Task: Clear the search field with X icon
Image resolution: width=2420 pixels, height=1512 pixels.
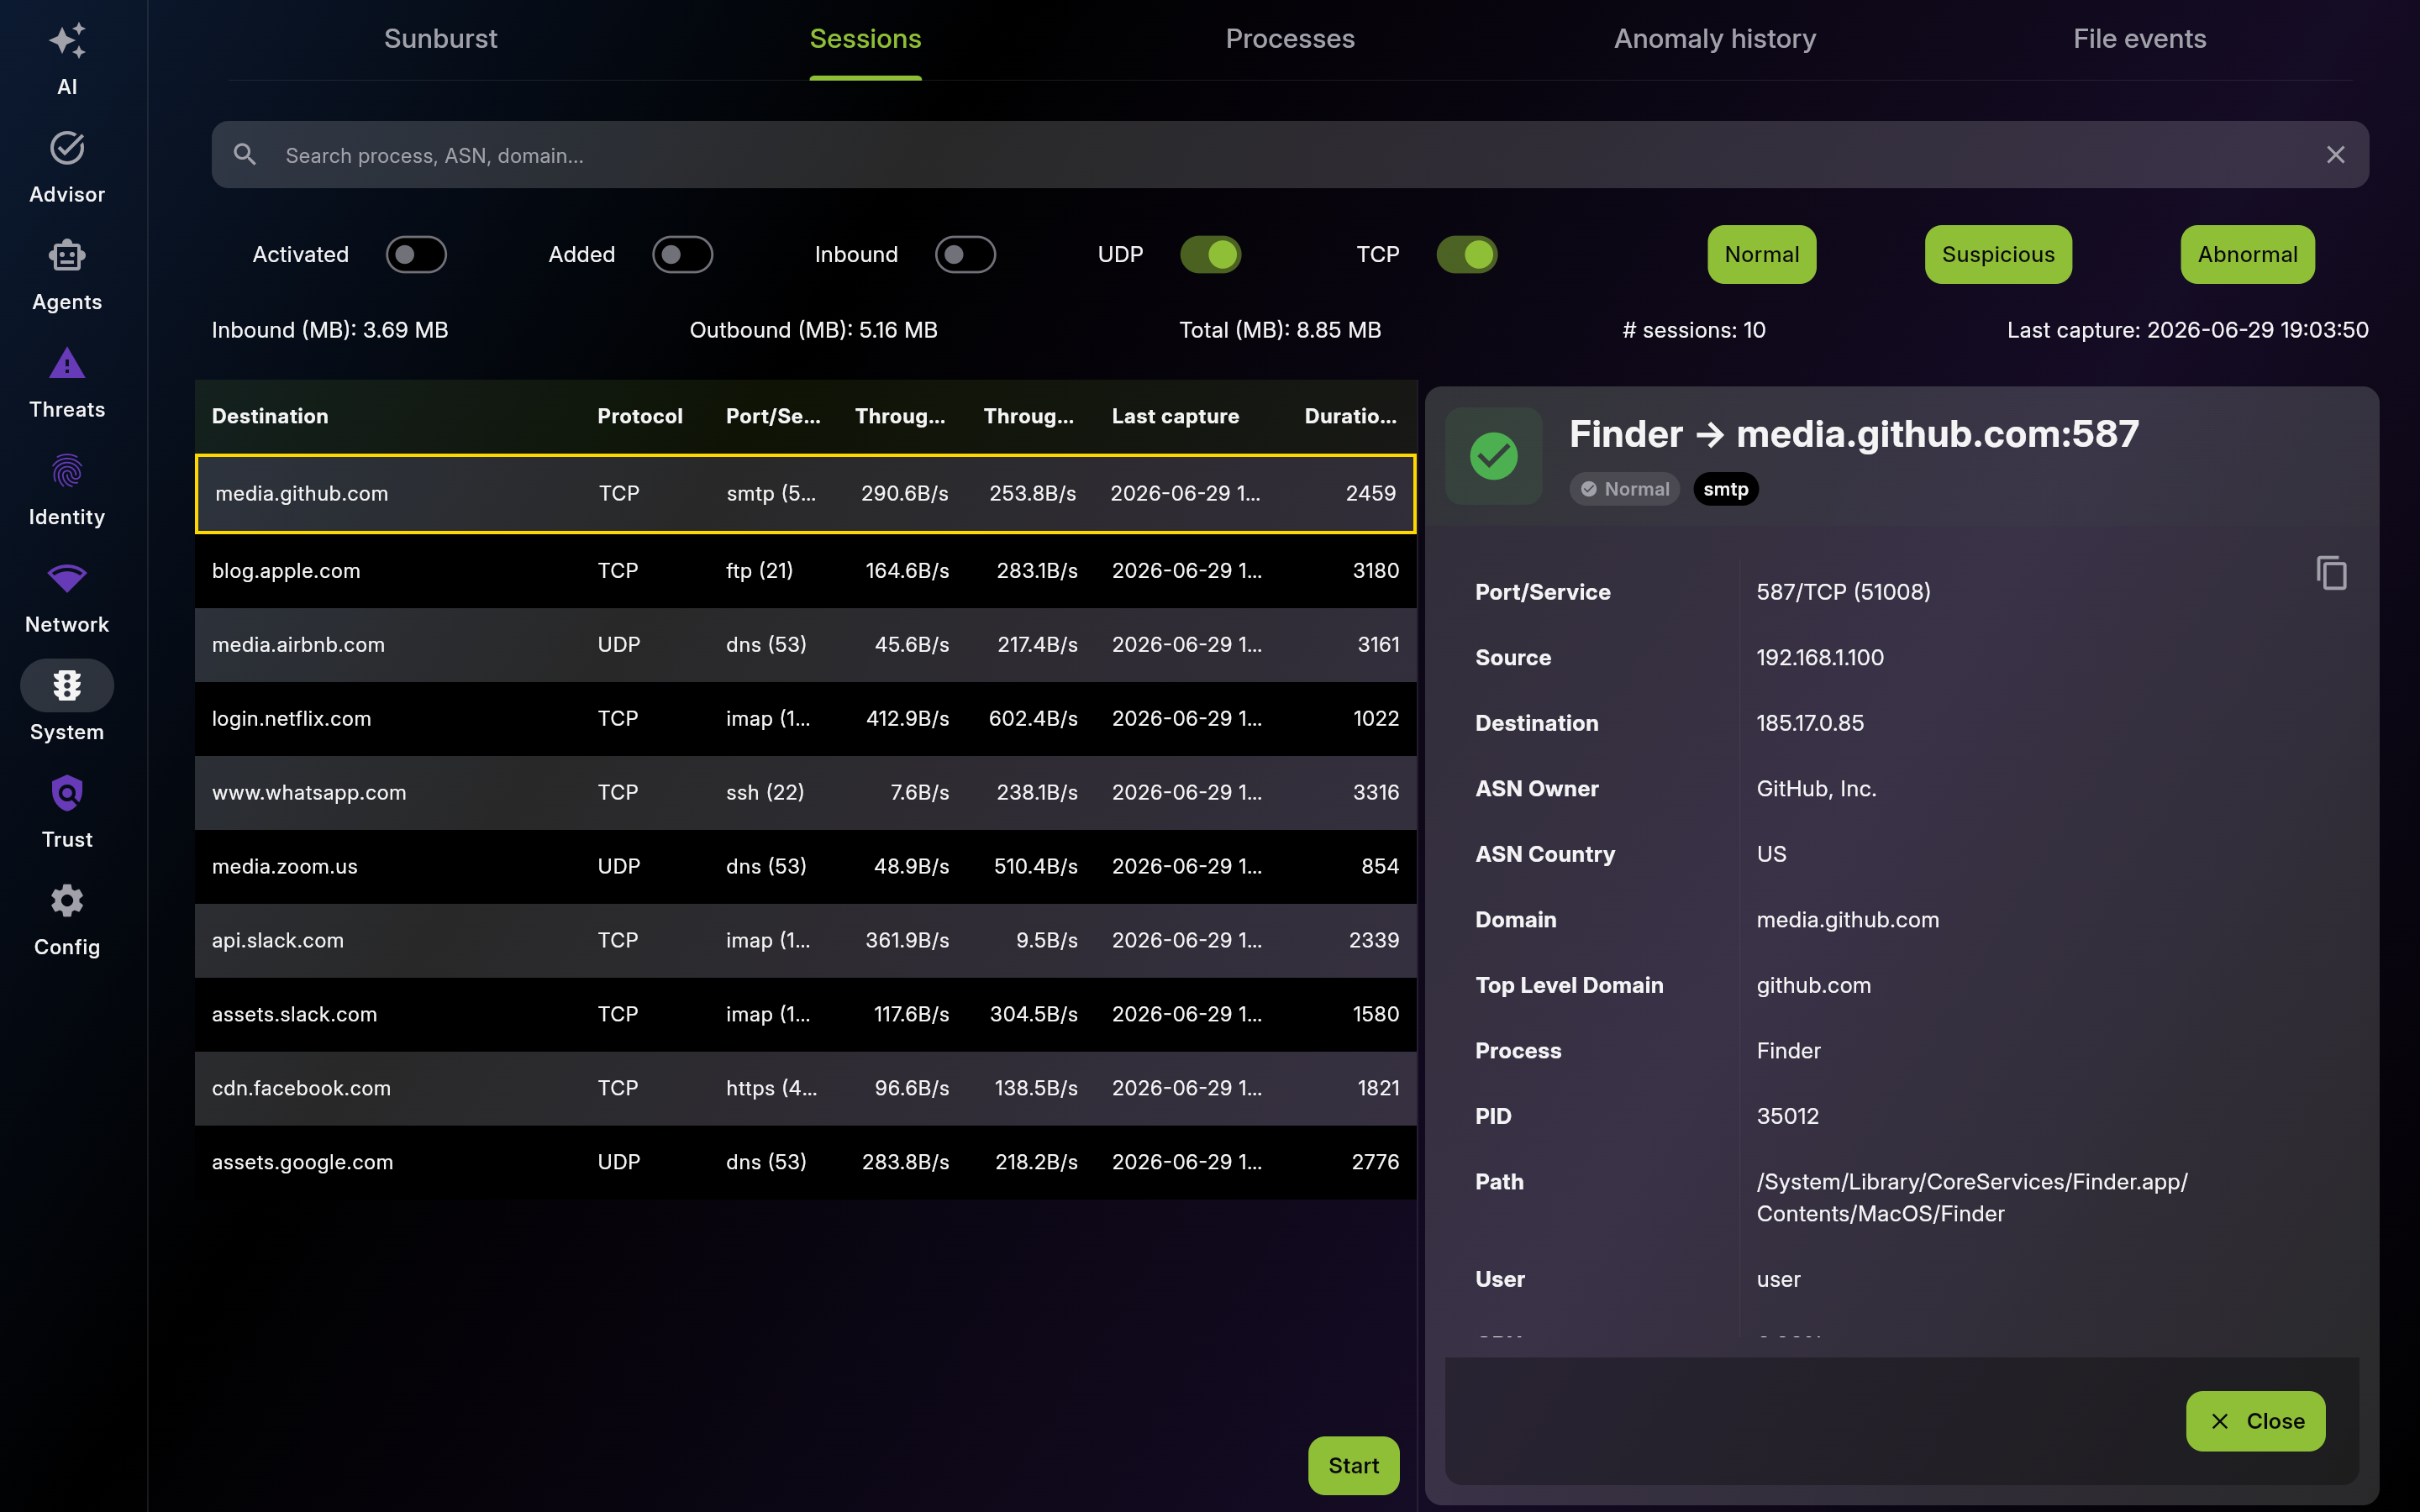Action: click(2336, 155)
